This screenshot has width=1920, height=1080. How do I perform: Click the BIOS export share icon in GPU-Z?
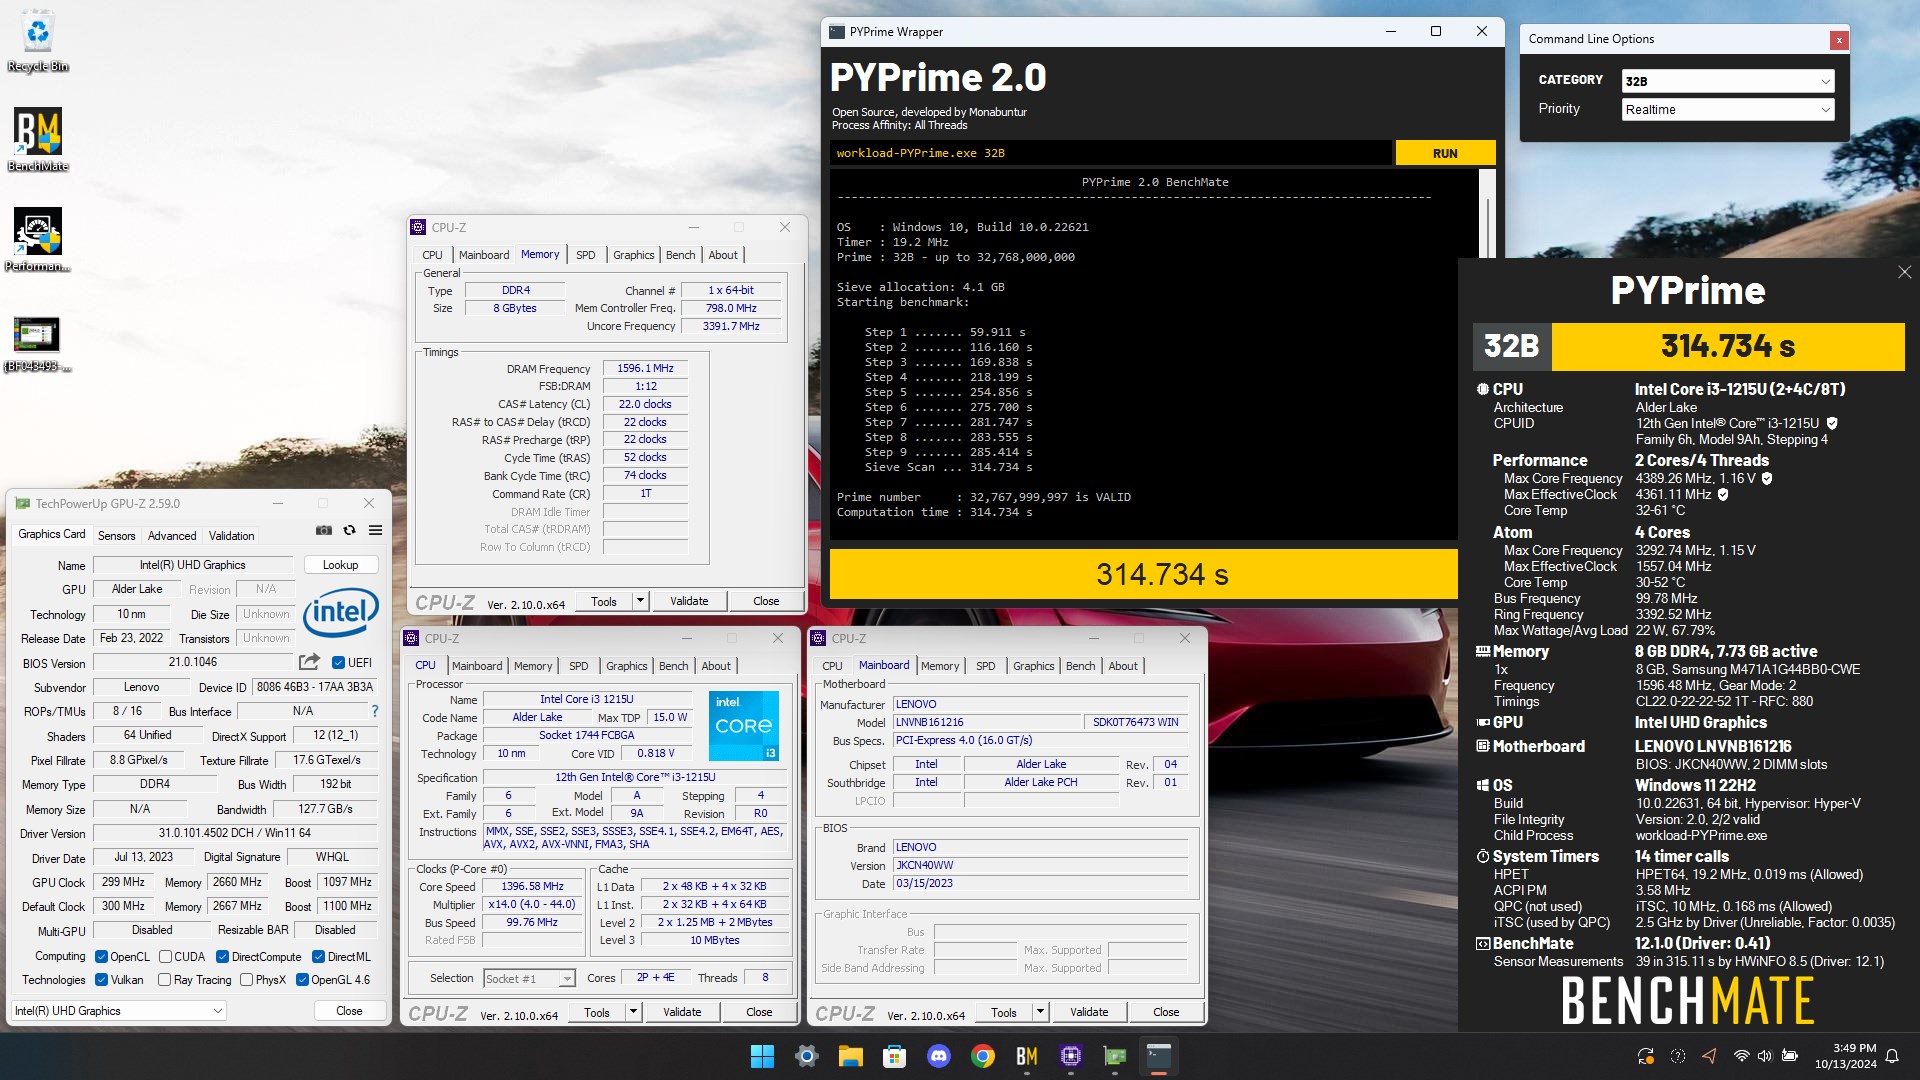click(x=309, y=662)
